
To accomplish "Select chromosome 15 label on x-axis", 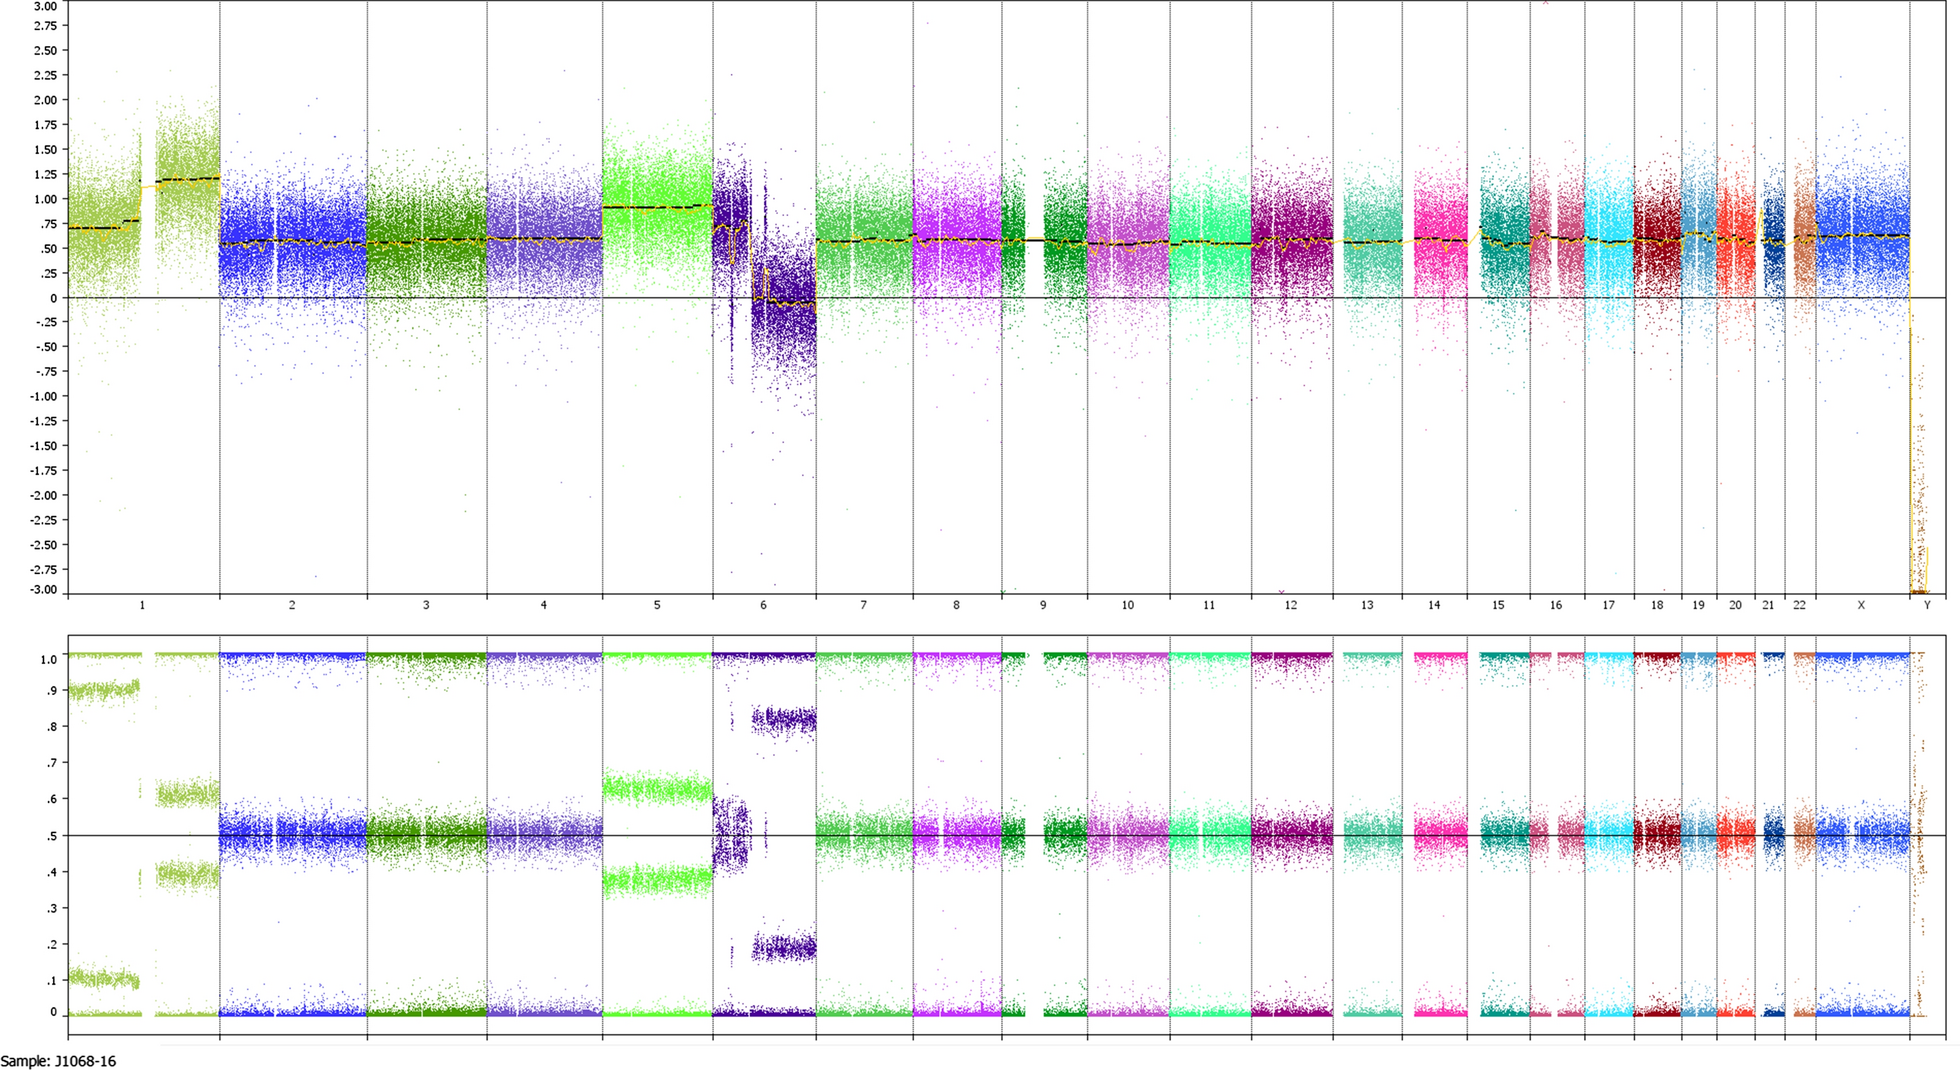I will [1498, 605].
